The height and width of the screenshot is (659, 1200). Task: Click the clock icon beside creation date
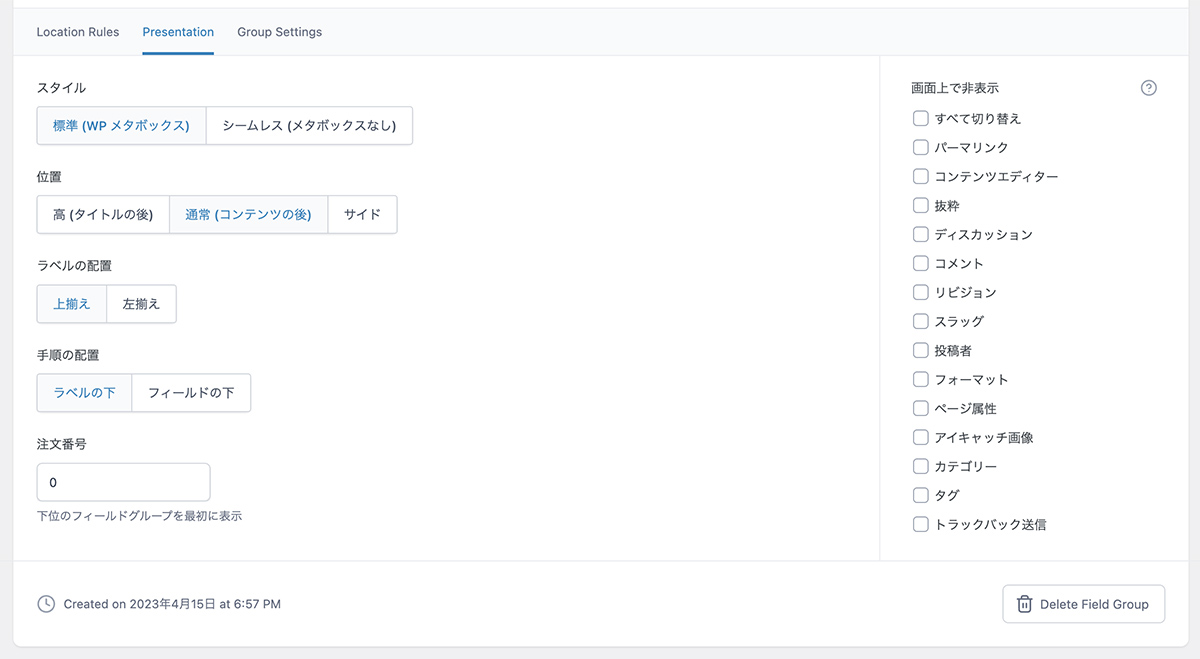tap(46, 604)
